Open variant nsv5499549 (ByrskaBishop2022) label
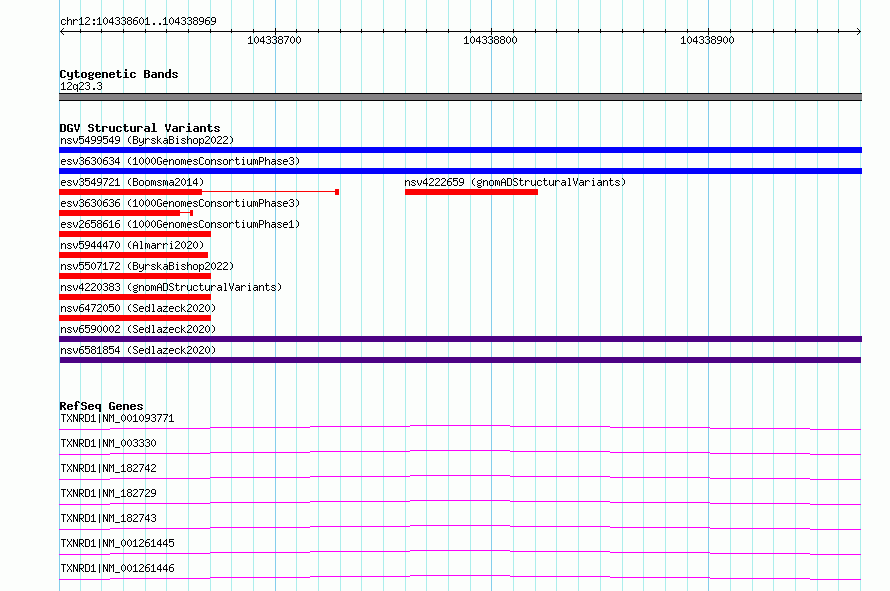Image resolution: width=890 pixels, height=591 pixels. pyautogui.click(x=147, y=140)
